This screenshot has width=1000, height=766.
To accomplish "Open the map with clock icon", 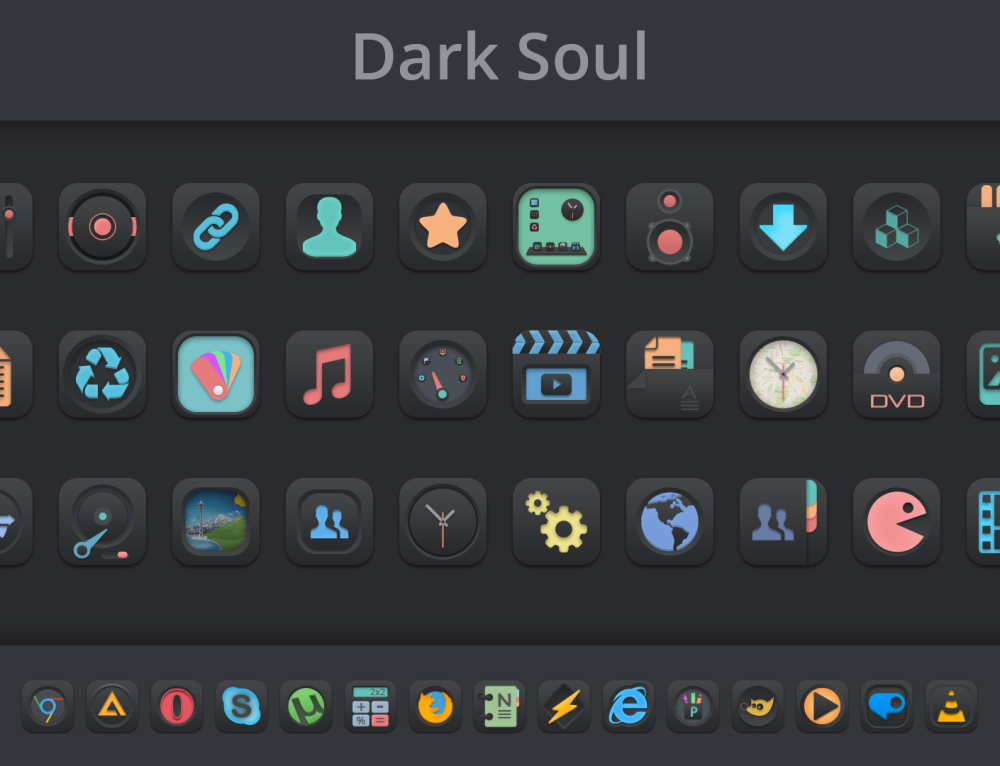I will pos(783,375).
